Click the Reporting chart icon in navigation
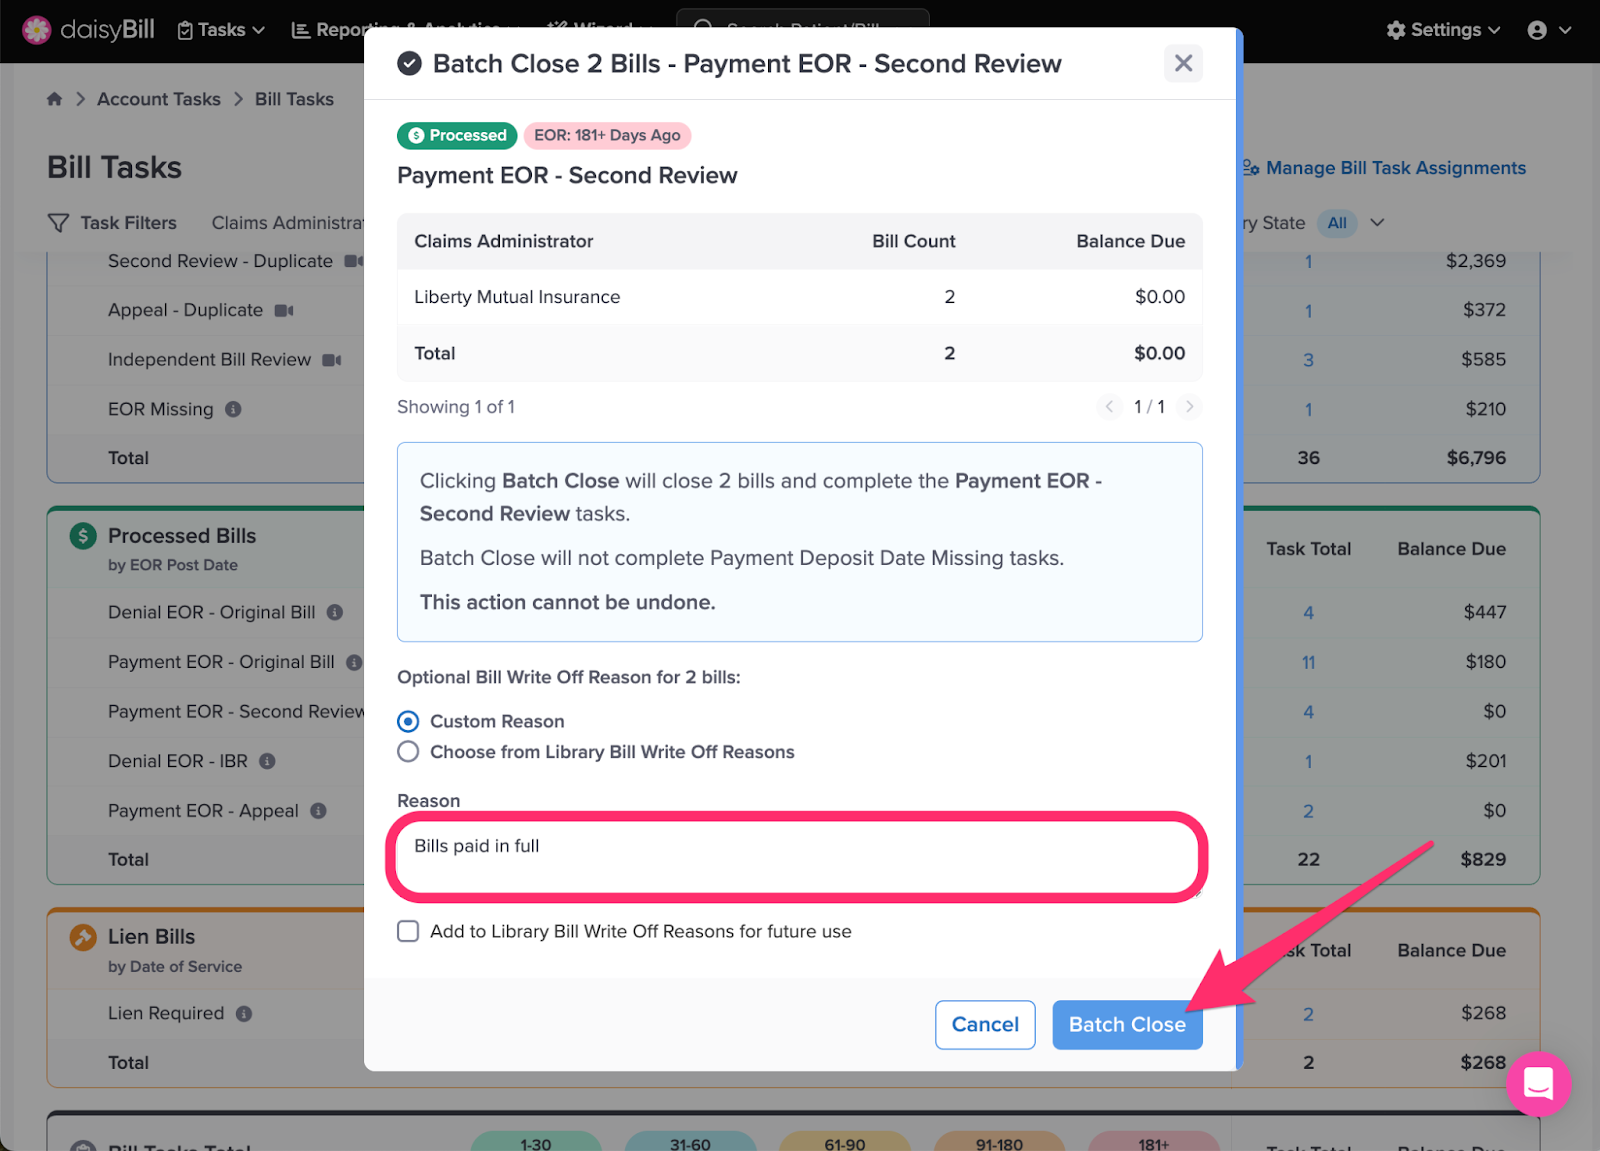The image size is (1600, 1151). tap(300, 30)
